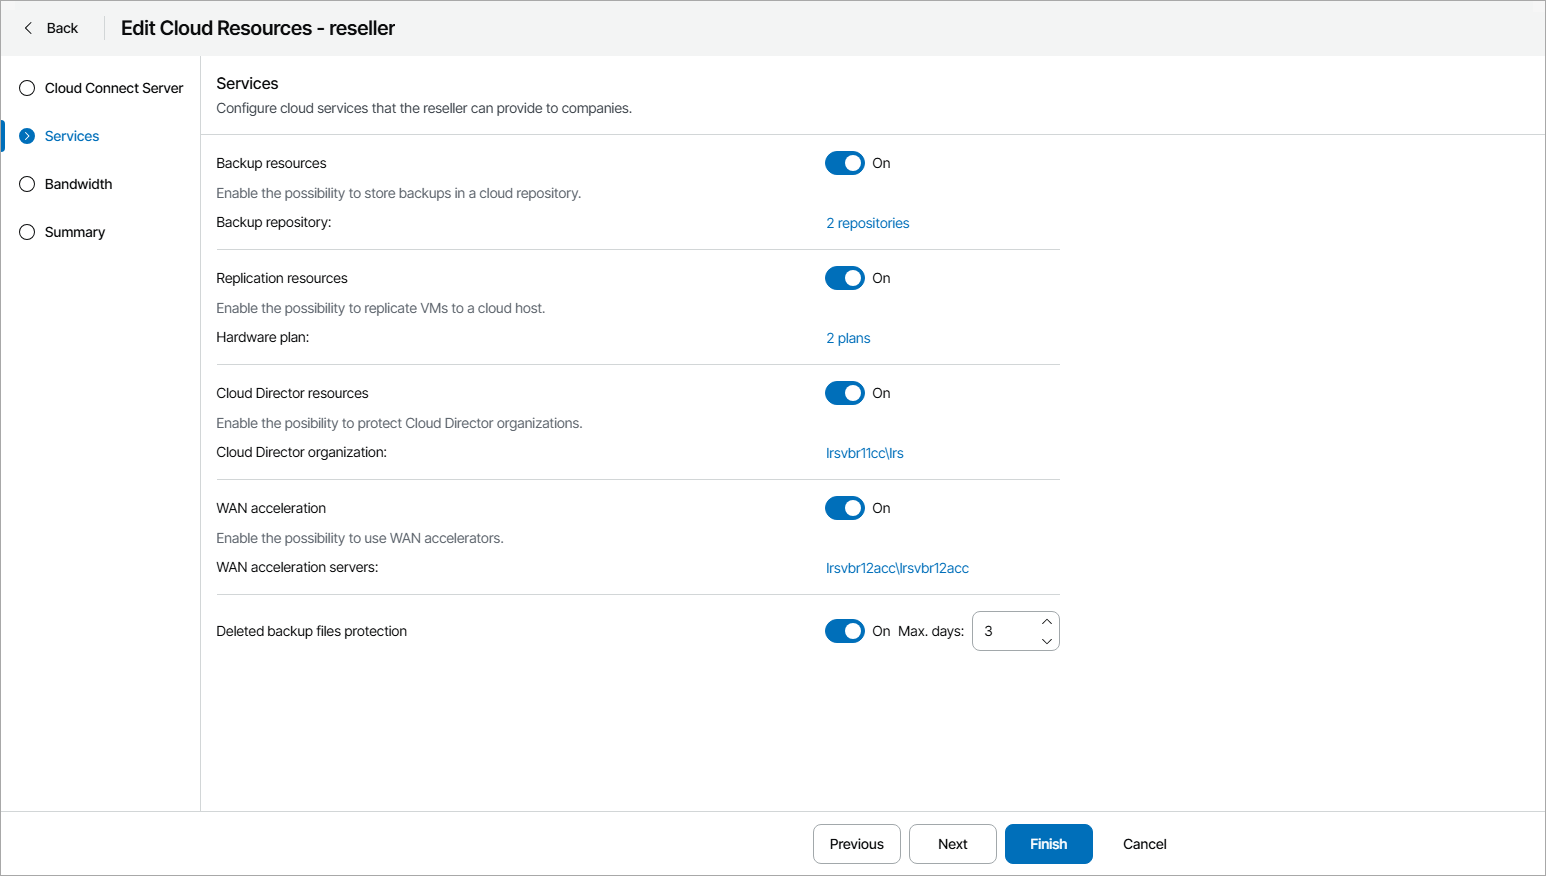Click the Bandwidth step circle icon
Screen dimensions: 1546x876
click(x=26, y=184)
